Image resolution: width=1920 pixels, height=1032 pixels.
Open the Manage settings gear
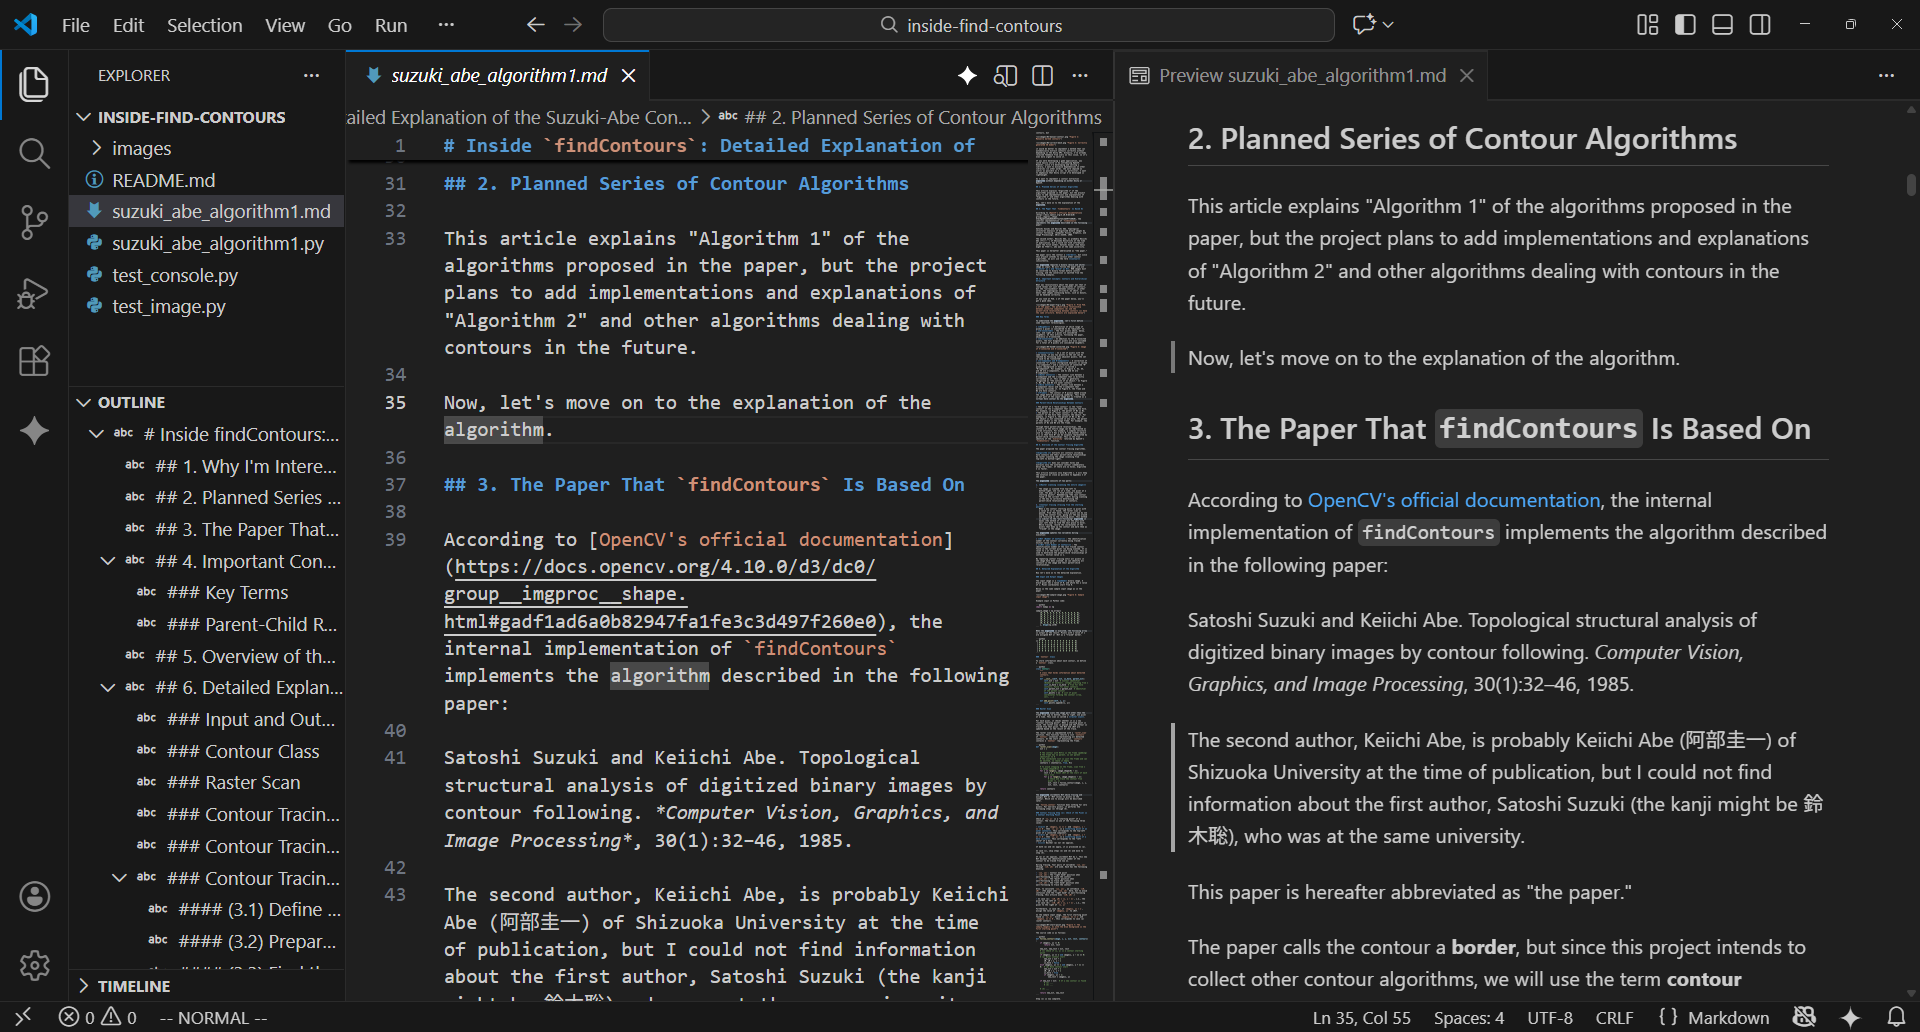(x=34, y=965)
